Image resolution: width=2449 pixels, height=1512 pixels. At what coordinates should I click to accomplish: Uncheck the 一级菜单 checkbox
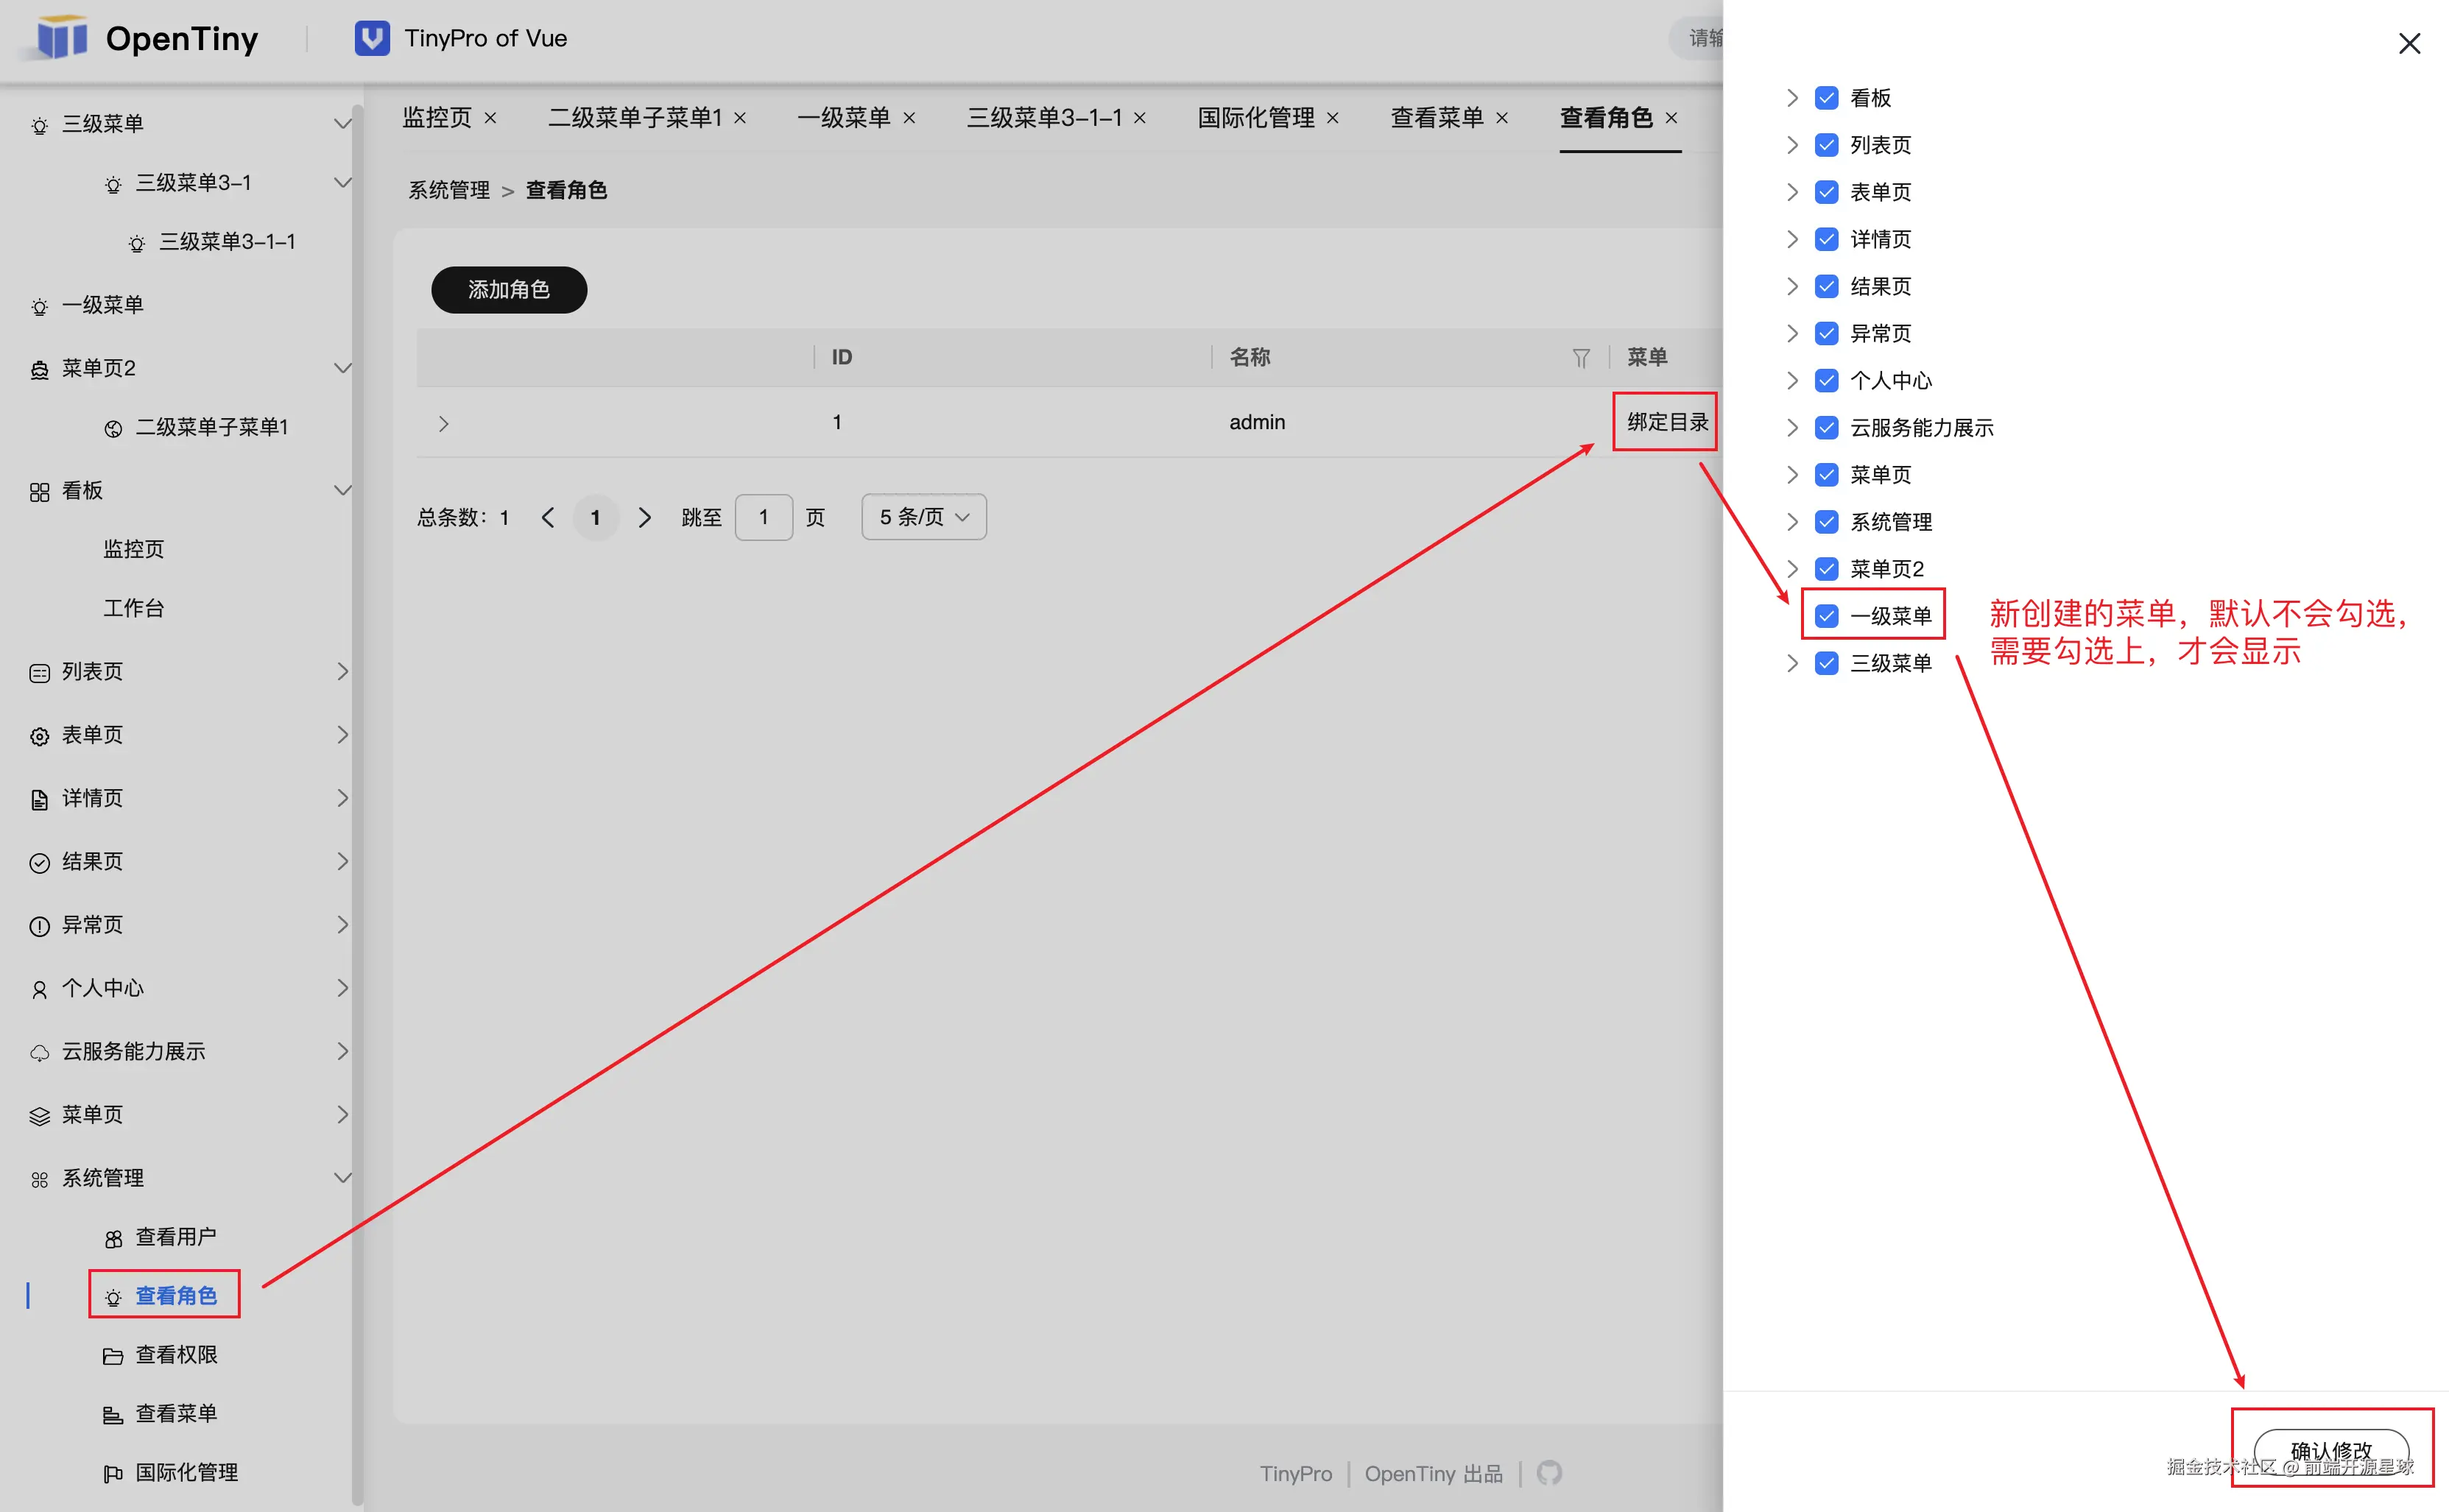(1827, 615)
